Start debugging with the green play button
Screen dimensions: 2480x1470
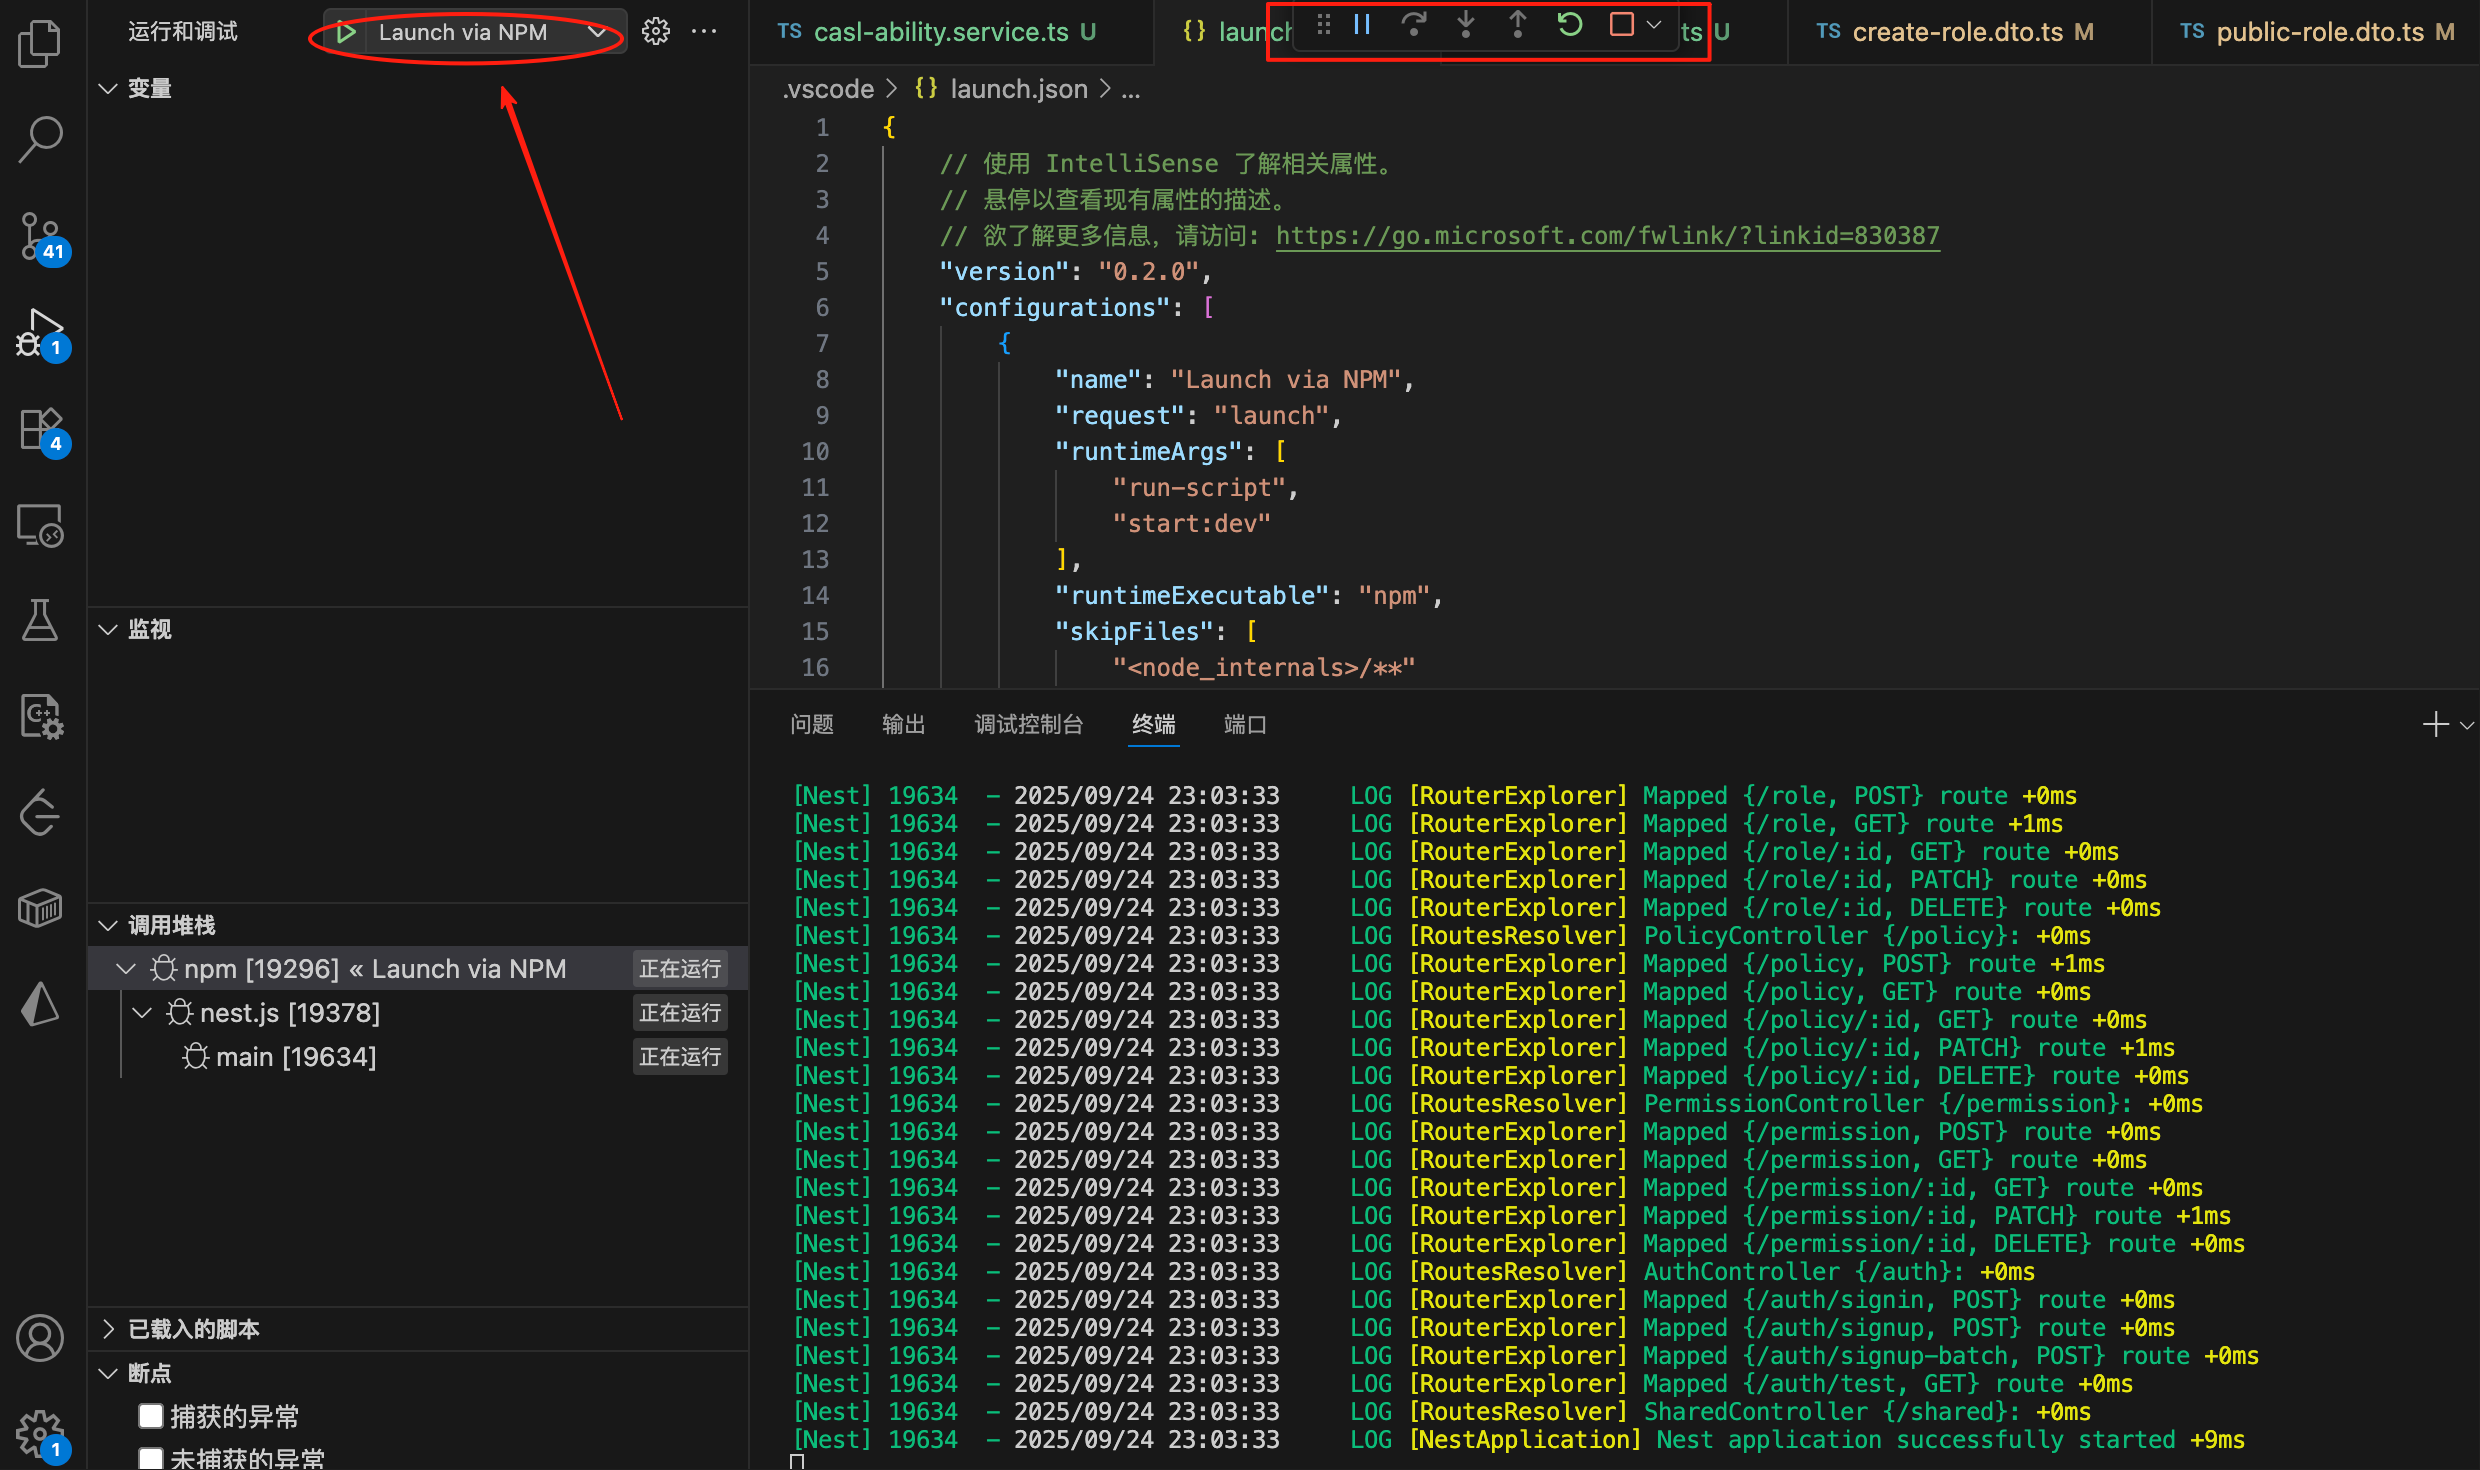pos(346,32)
